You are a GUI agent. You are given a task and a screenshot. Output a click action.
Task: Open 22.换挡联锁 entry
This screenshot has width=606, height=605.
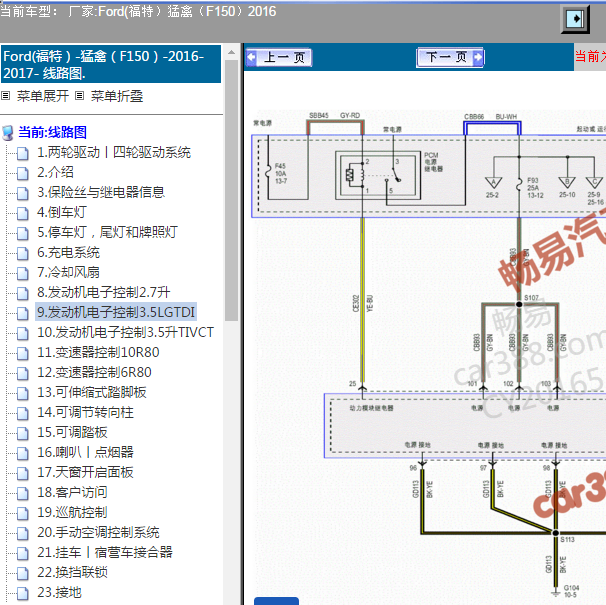tap(72, 573)
